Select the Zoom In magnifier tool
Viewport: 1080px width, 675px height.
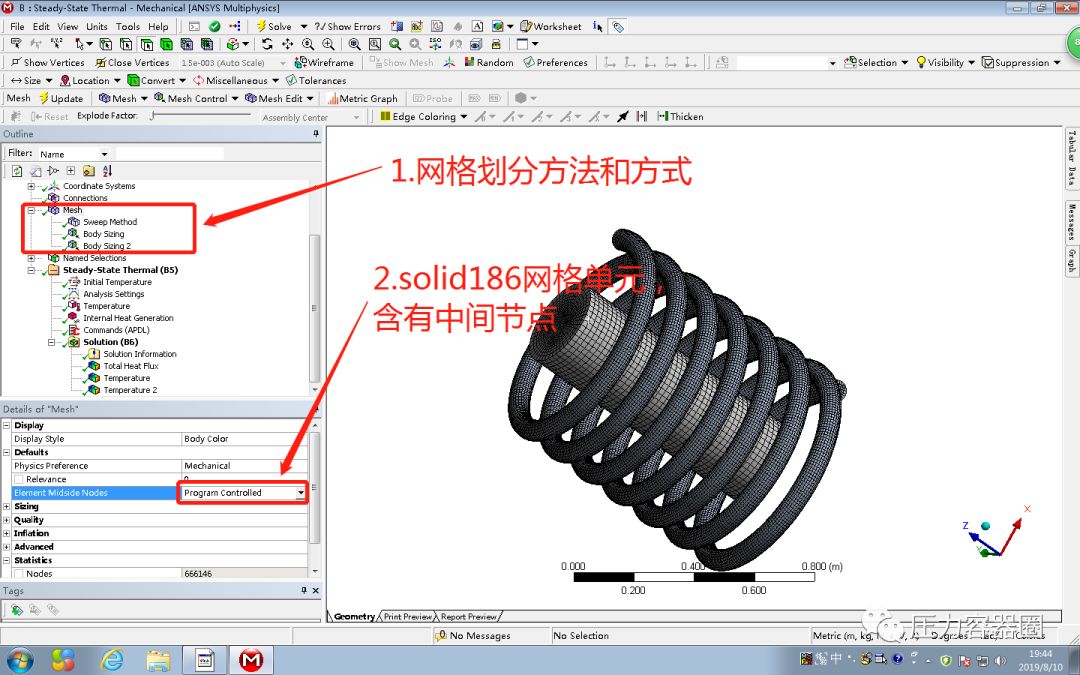pos(327,45)
